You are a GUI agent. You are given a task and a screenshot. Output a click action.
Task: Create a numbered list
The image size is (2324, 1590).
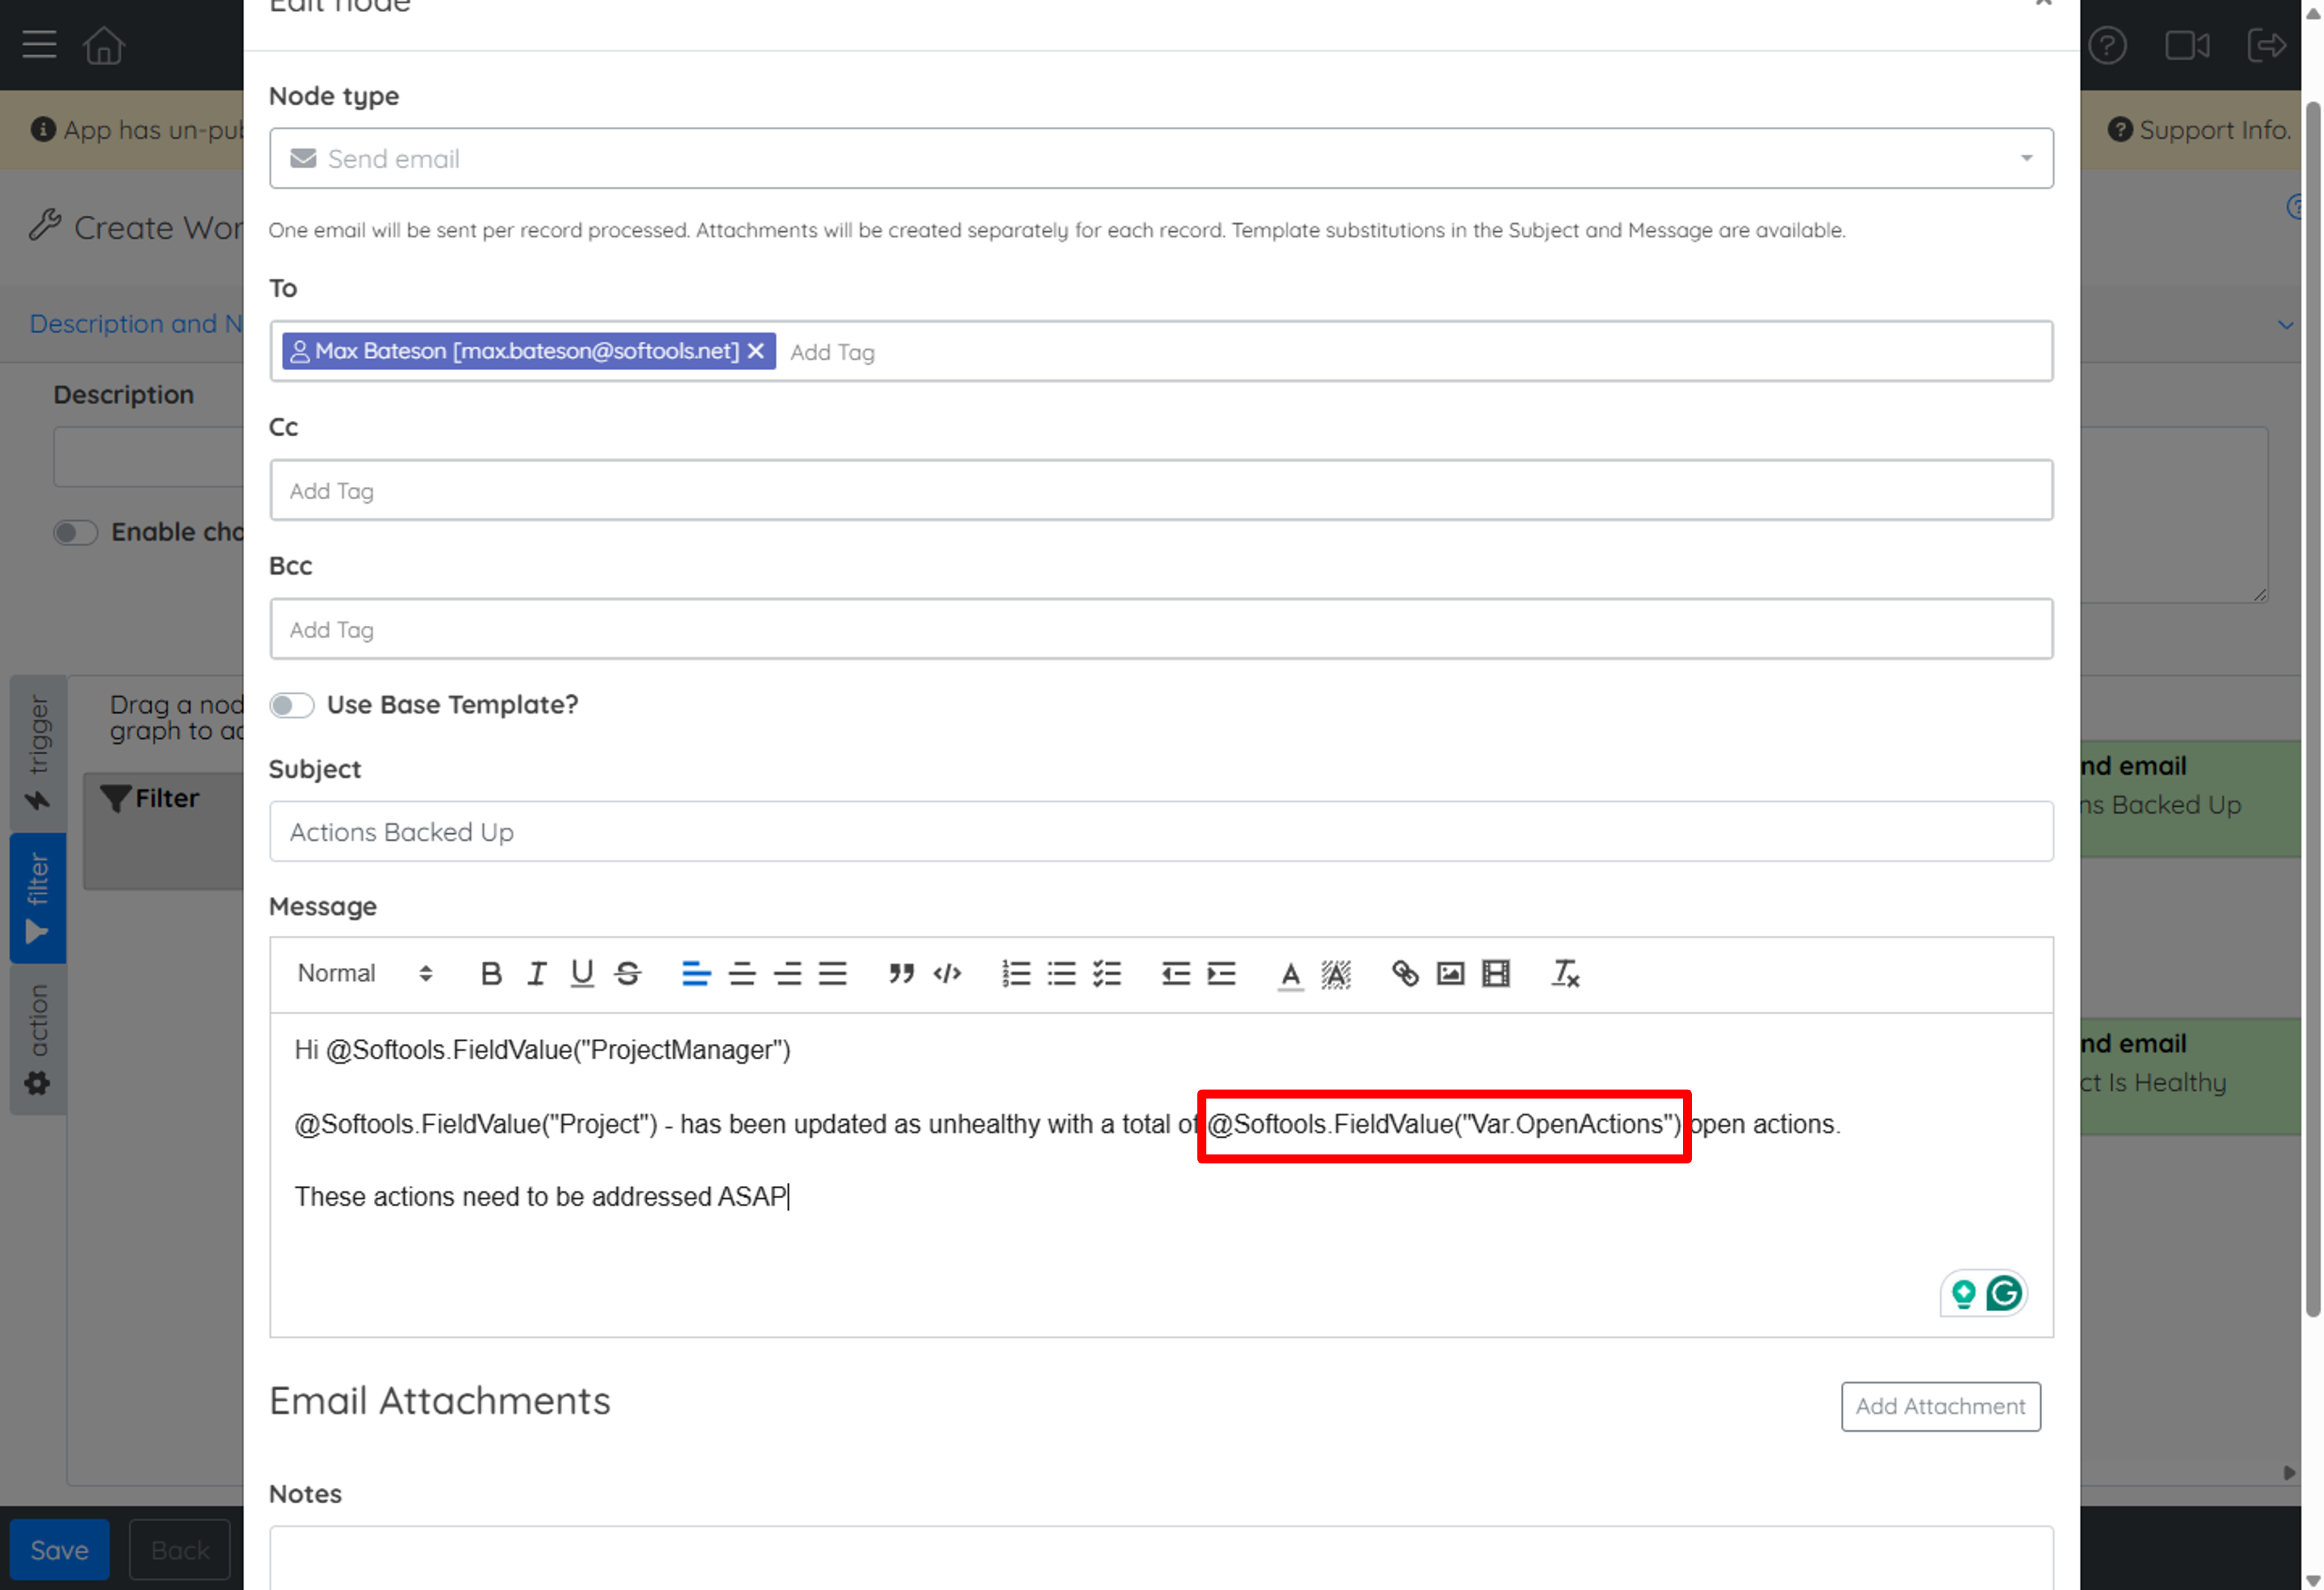1016,973
